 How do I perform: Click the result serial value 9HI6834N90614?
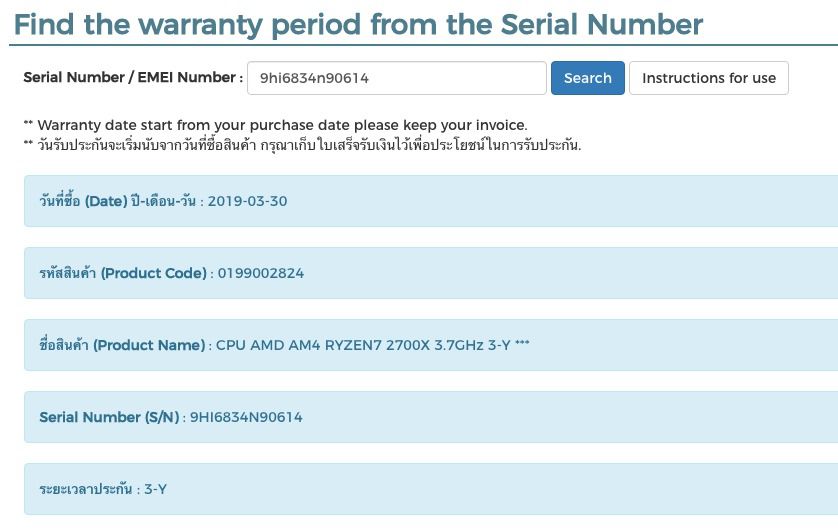coord(246,417)
